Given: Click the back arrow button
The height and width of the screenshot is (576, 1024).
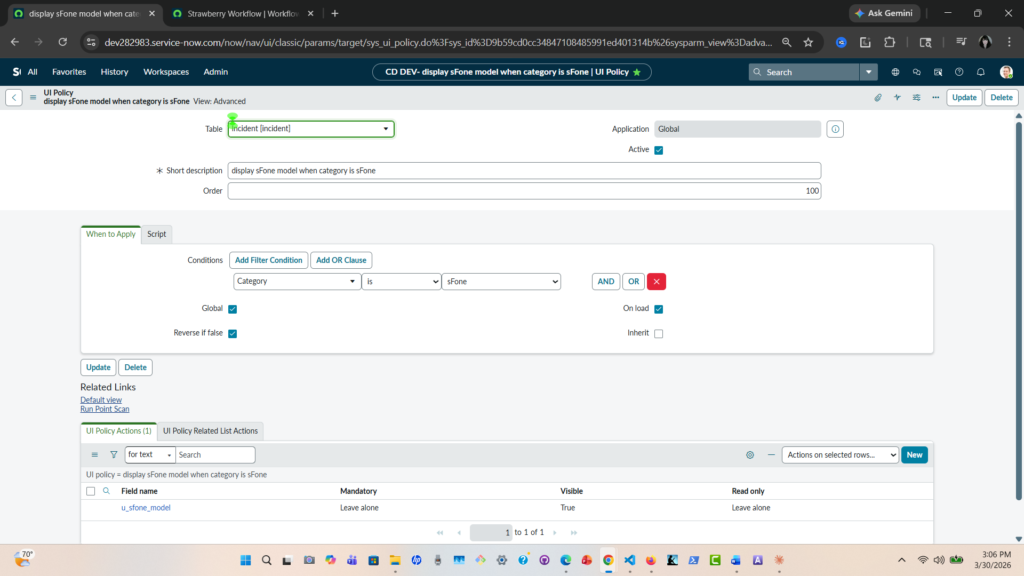Looking at the screenshot, I should click(14, 97).
